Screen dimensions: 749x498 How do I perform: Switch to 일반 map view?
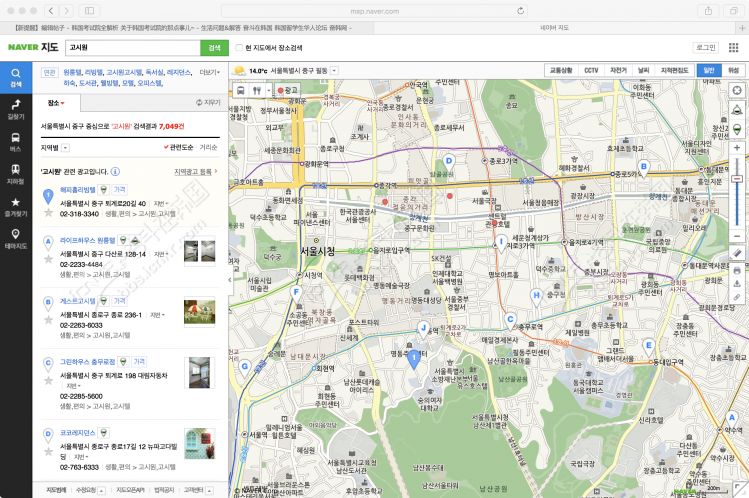[x=709, y=70]
